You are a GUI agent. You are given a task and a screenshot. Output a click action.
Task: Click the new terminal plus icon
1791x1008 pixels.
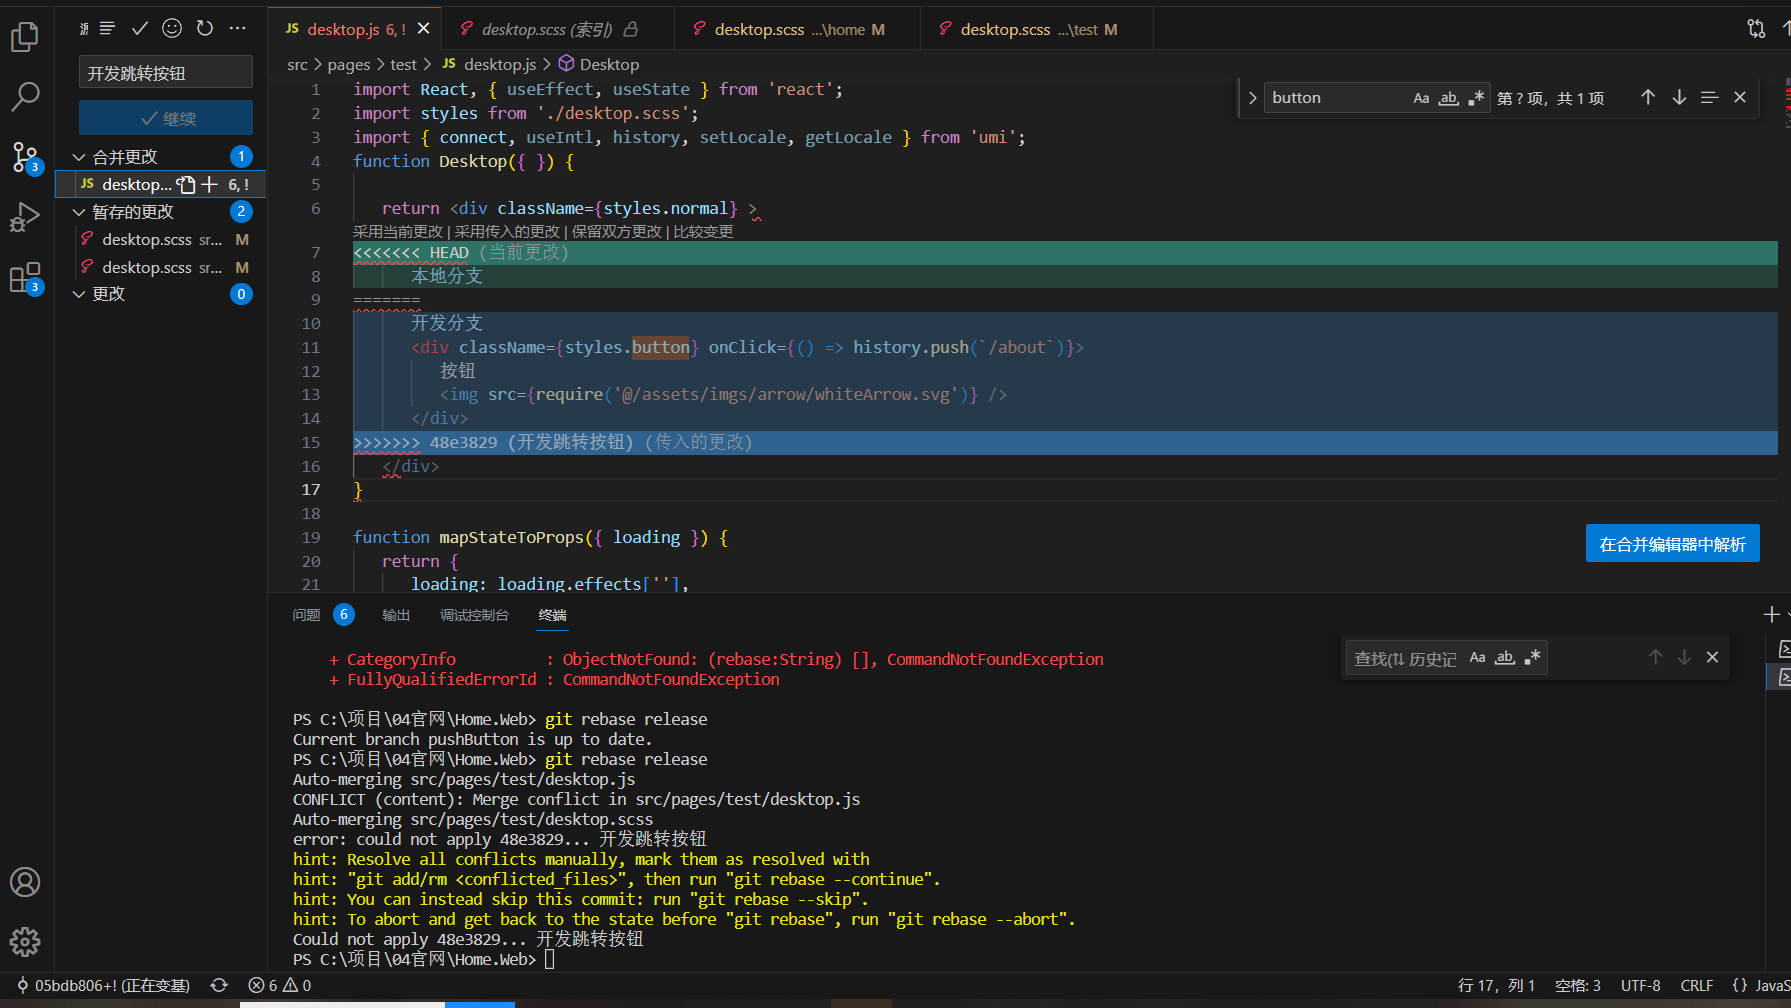pyautogui.click(x=1771, y=614)
